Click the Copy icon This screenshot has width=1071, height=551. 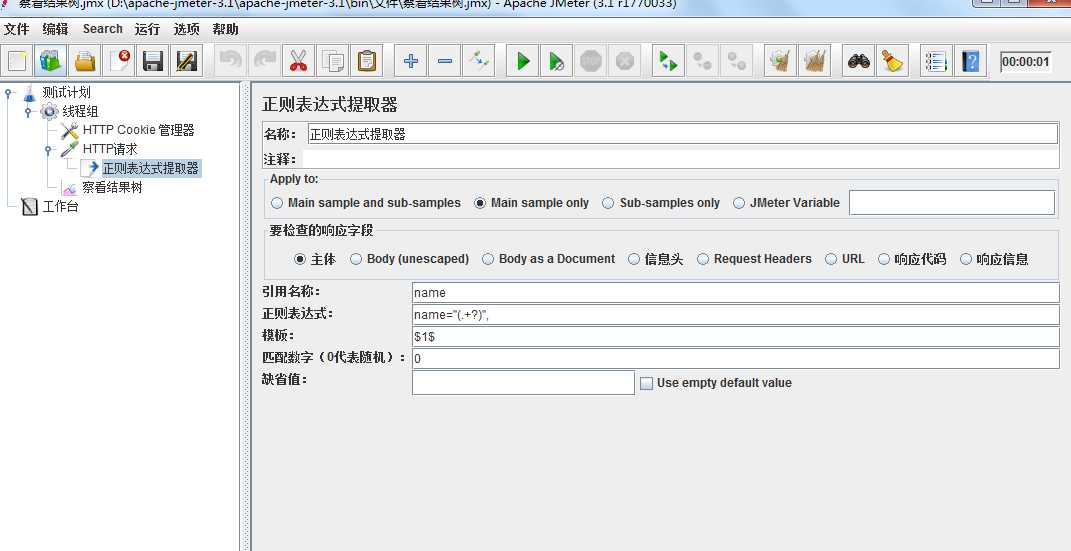coord(333,61)
